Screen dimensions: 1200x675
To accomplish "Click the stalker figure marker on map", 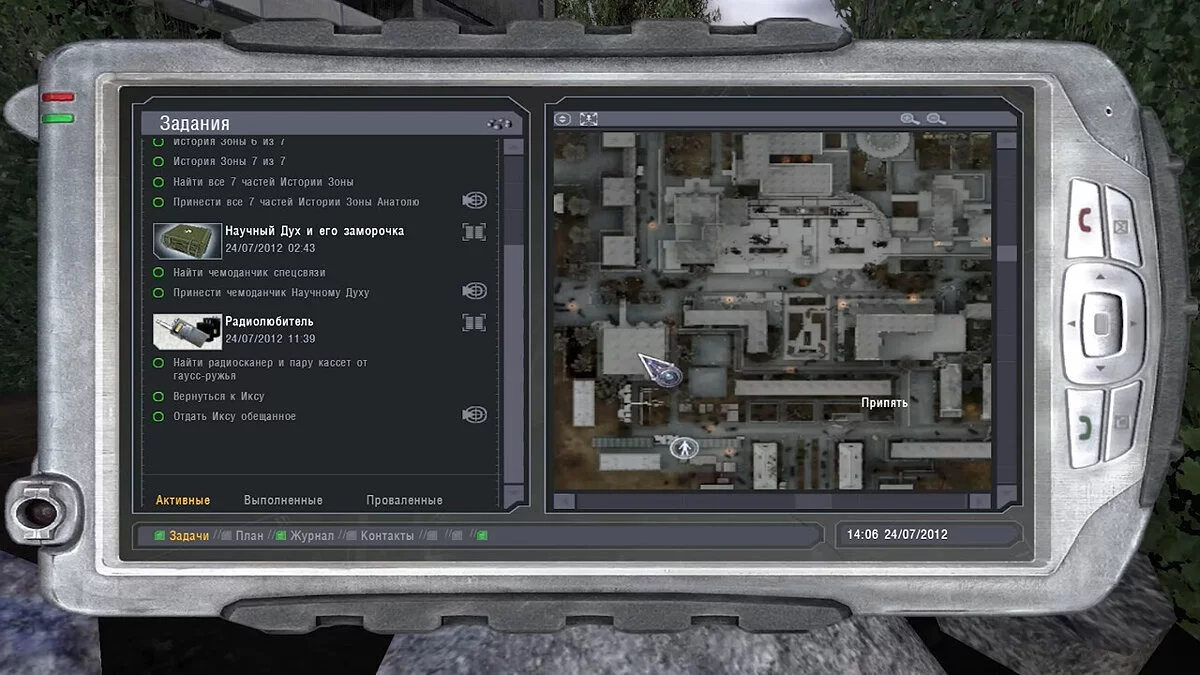I will (684, 448).
